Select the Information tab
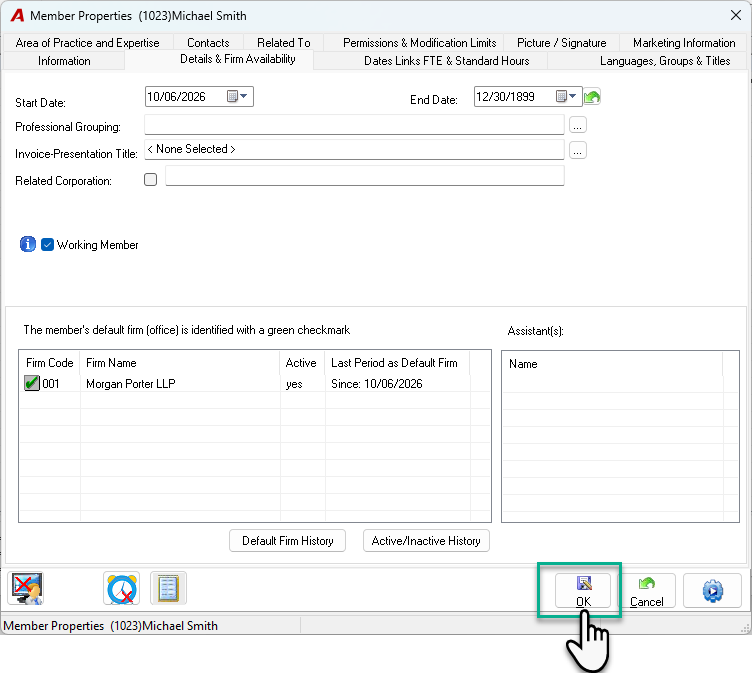Screen dimensions: 752x673 click(64, 61)
